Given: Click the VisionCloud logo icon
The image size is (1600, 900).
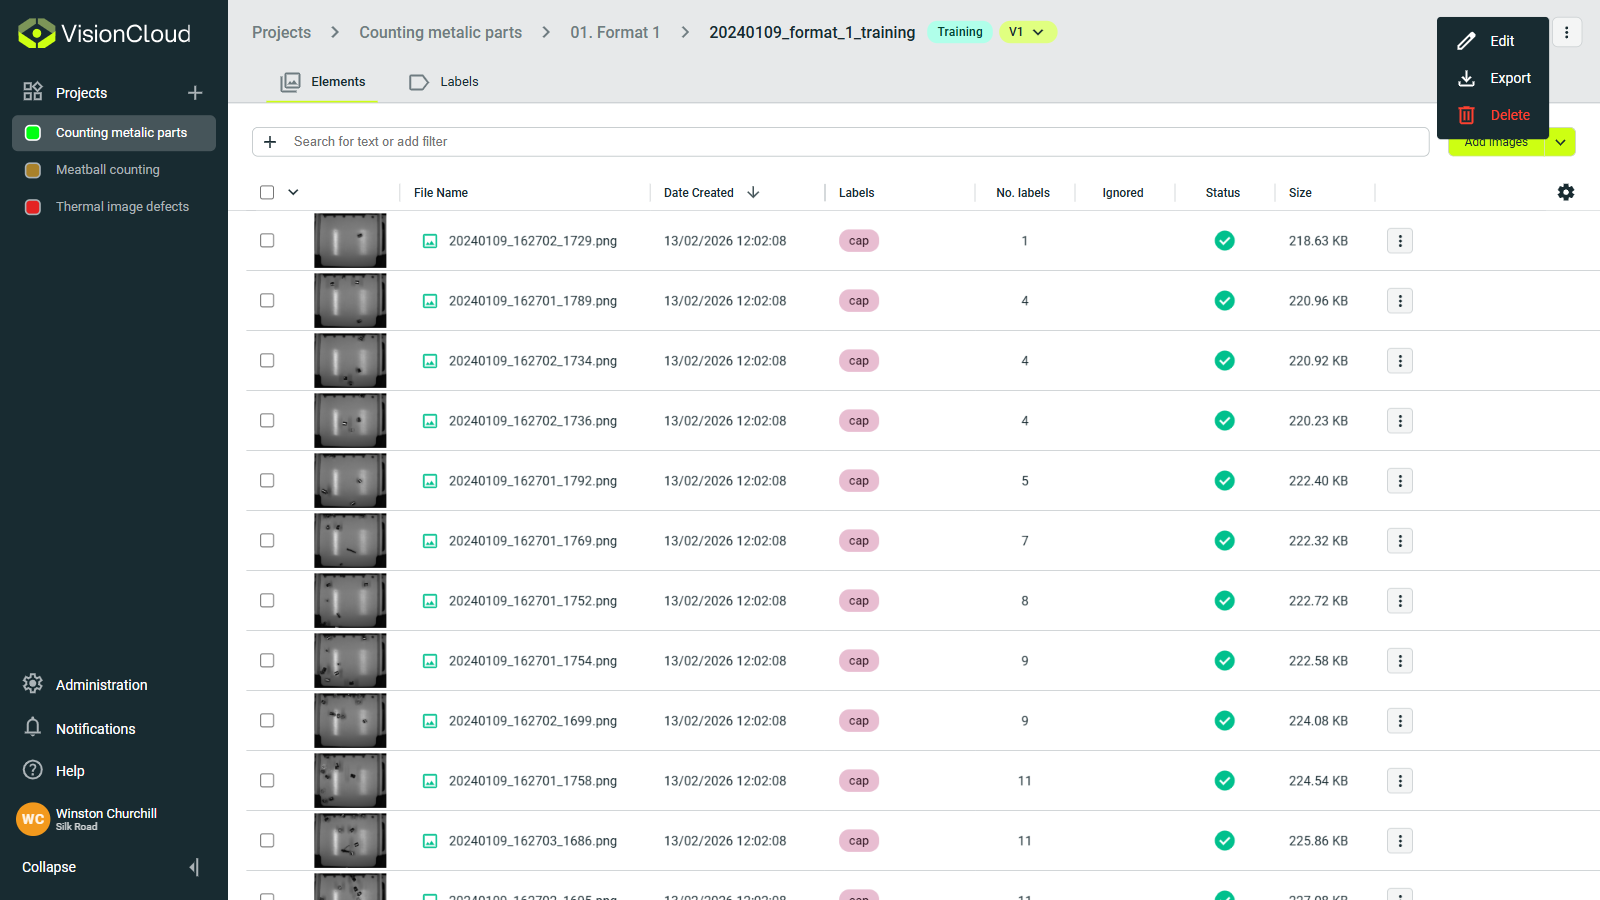Looking at the screenshot, I should [35, 33].
